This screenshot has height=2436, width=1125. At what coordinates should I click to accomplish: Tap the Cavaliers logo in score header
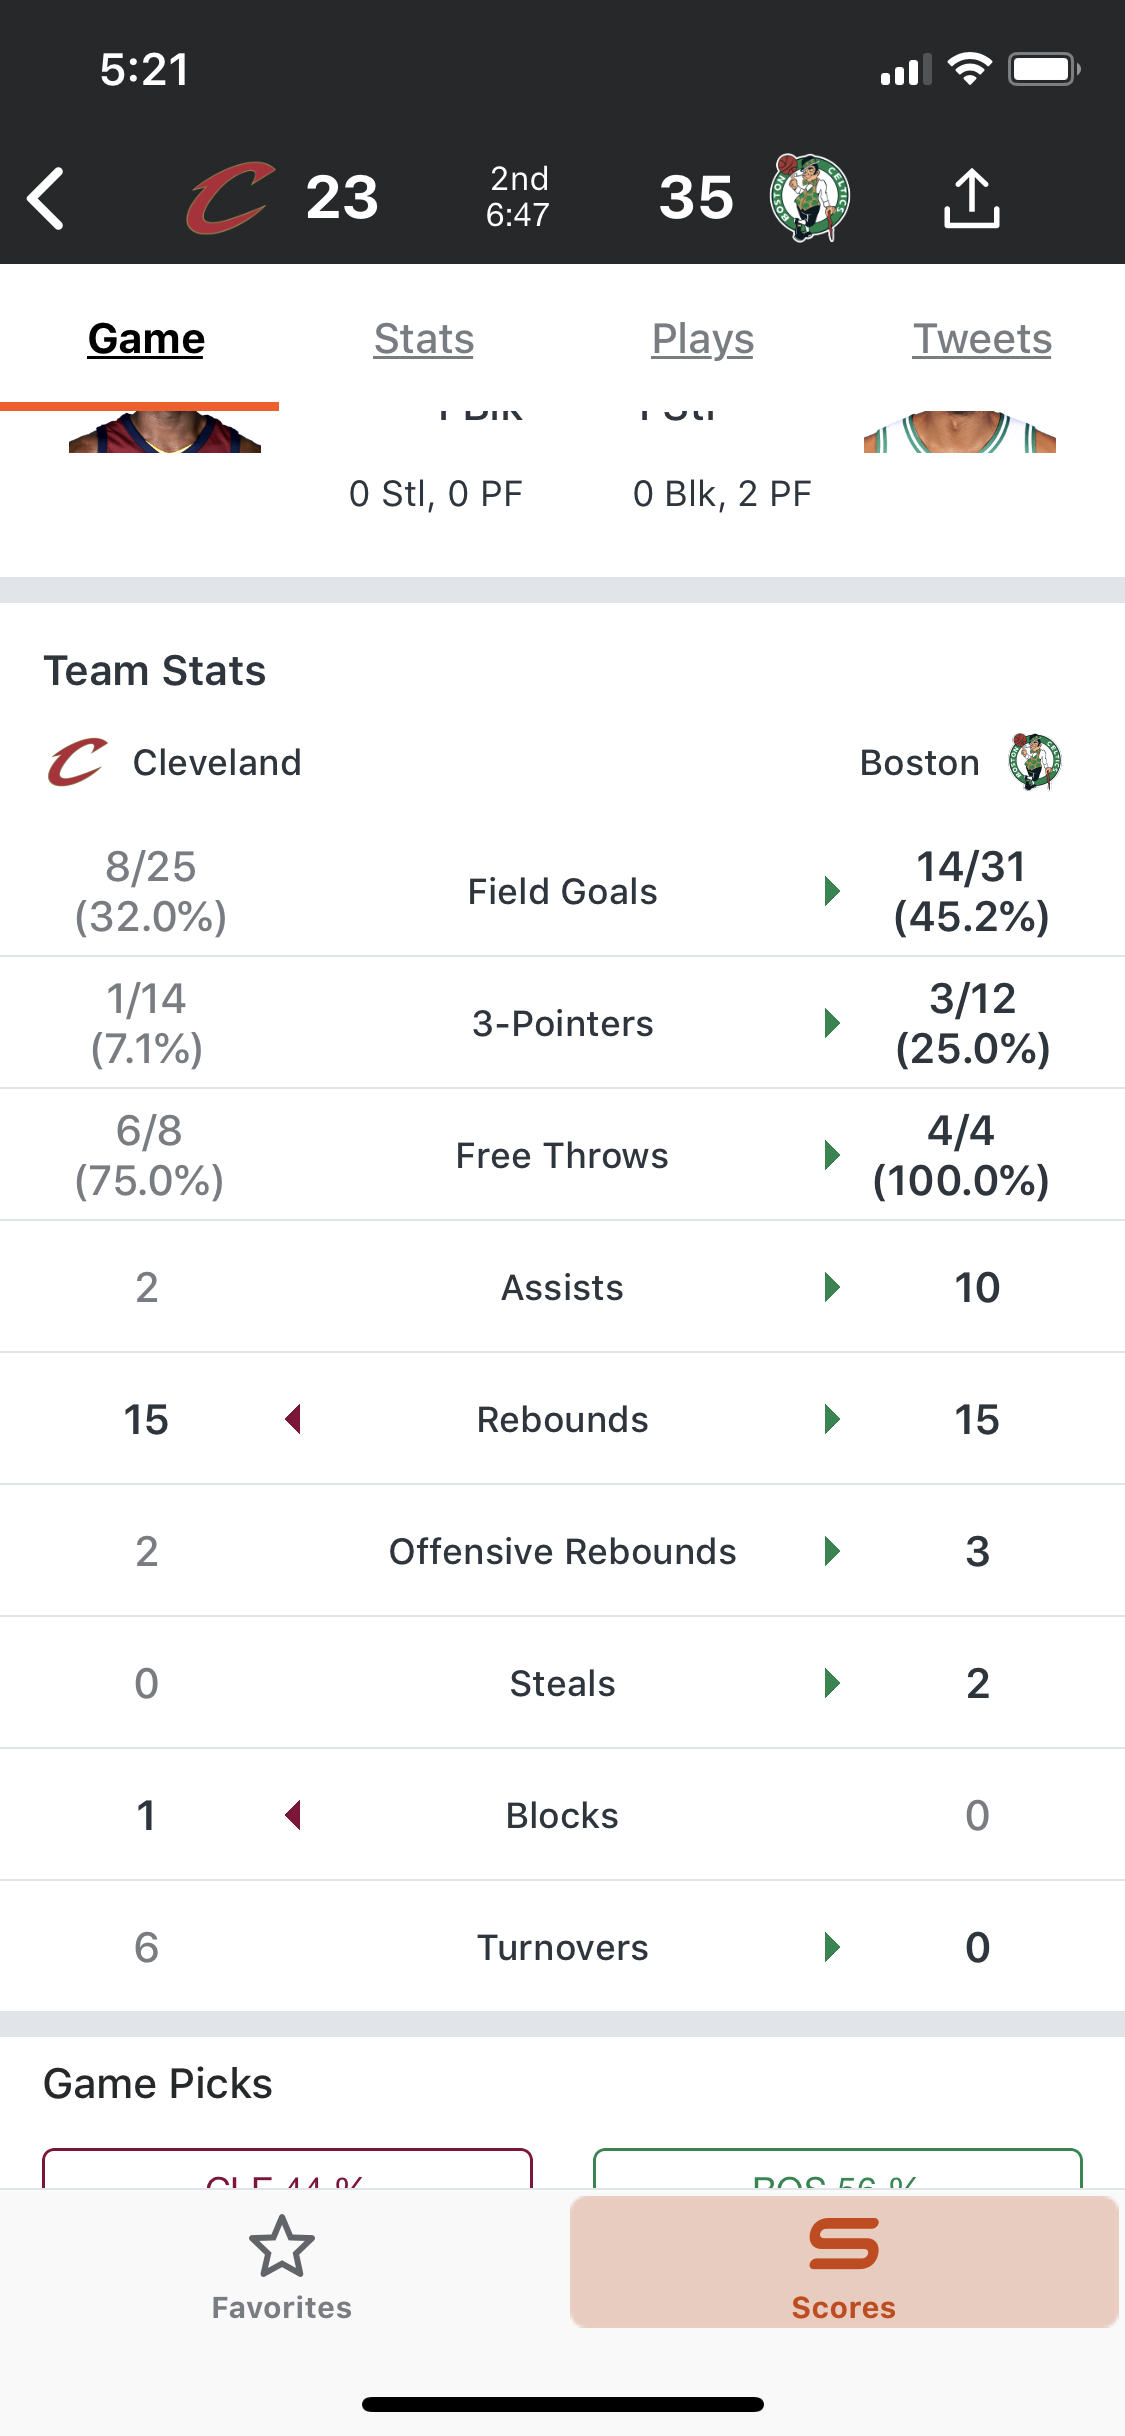[230, 198]
